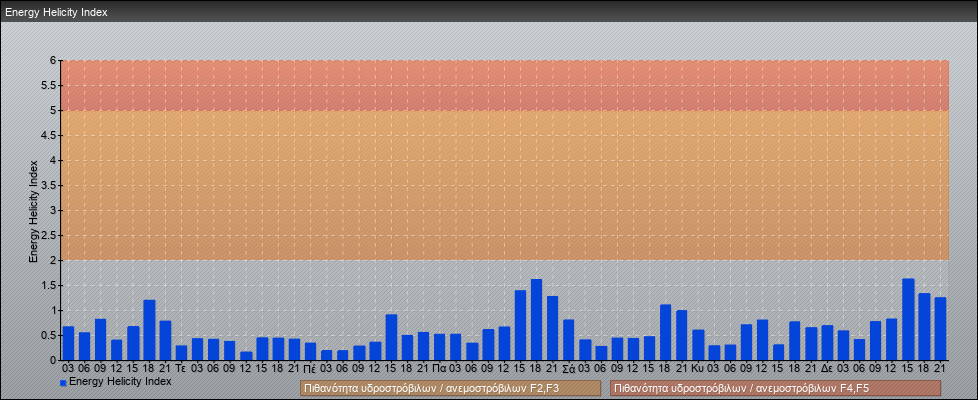Select the Κυ day label on x-axis

697,368
